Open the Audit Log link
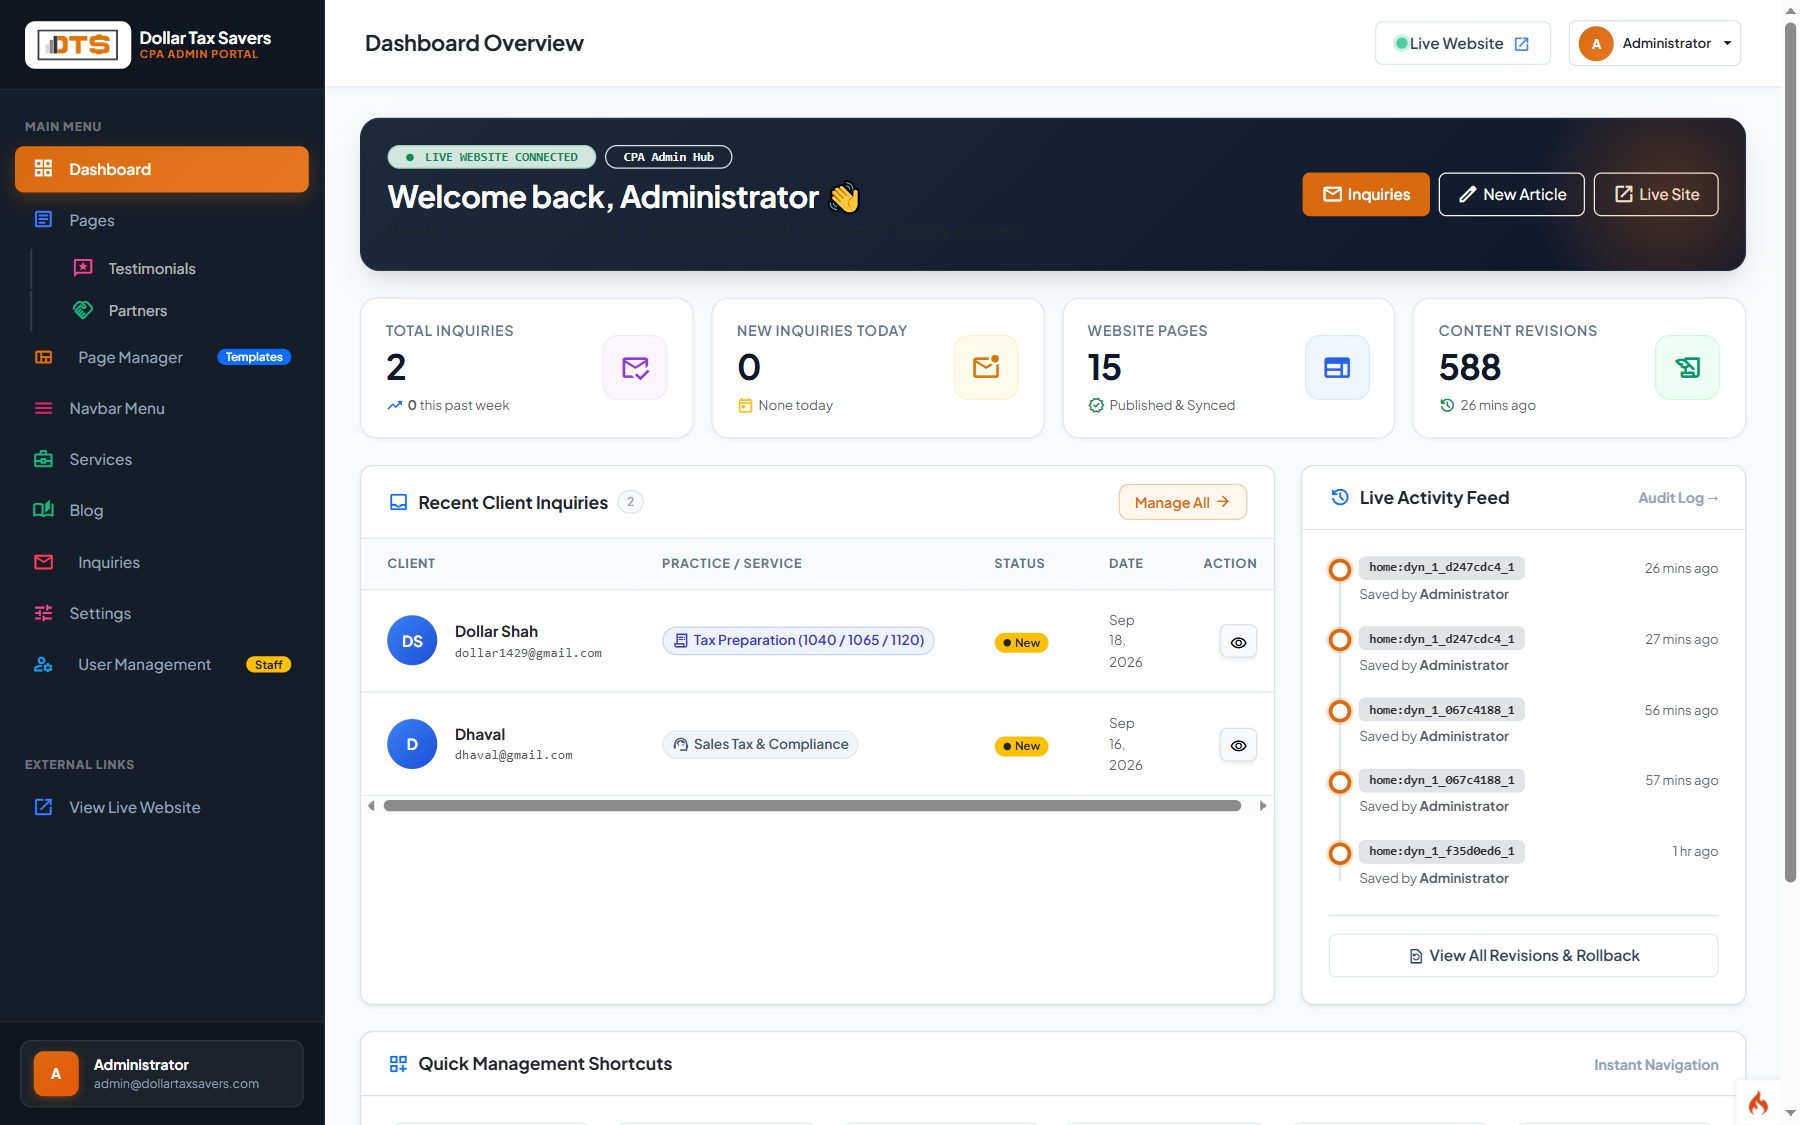The height and width of the screenshot is (1125, 1800). click(1678, 498)
